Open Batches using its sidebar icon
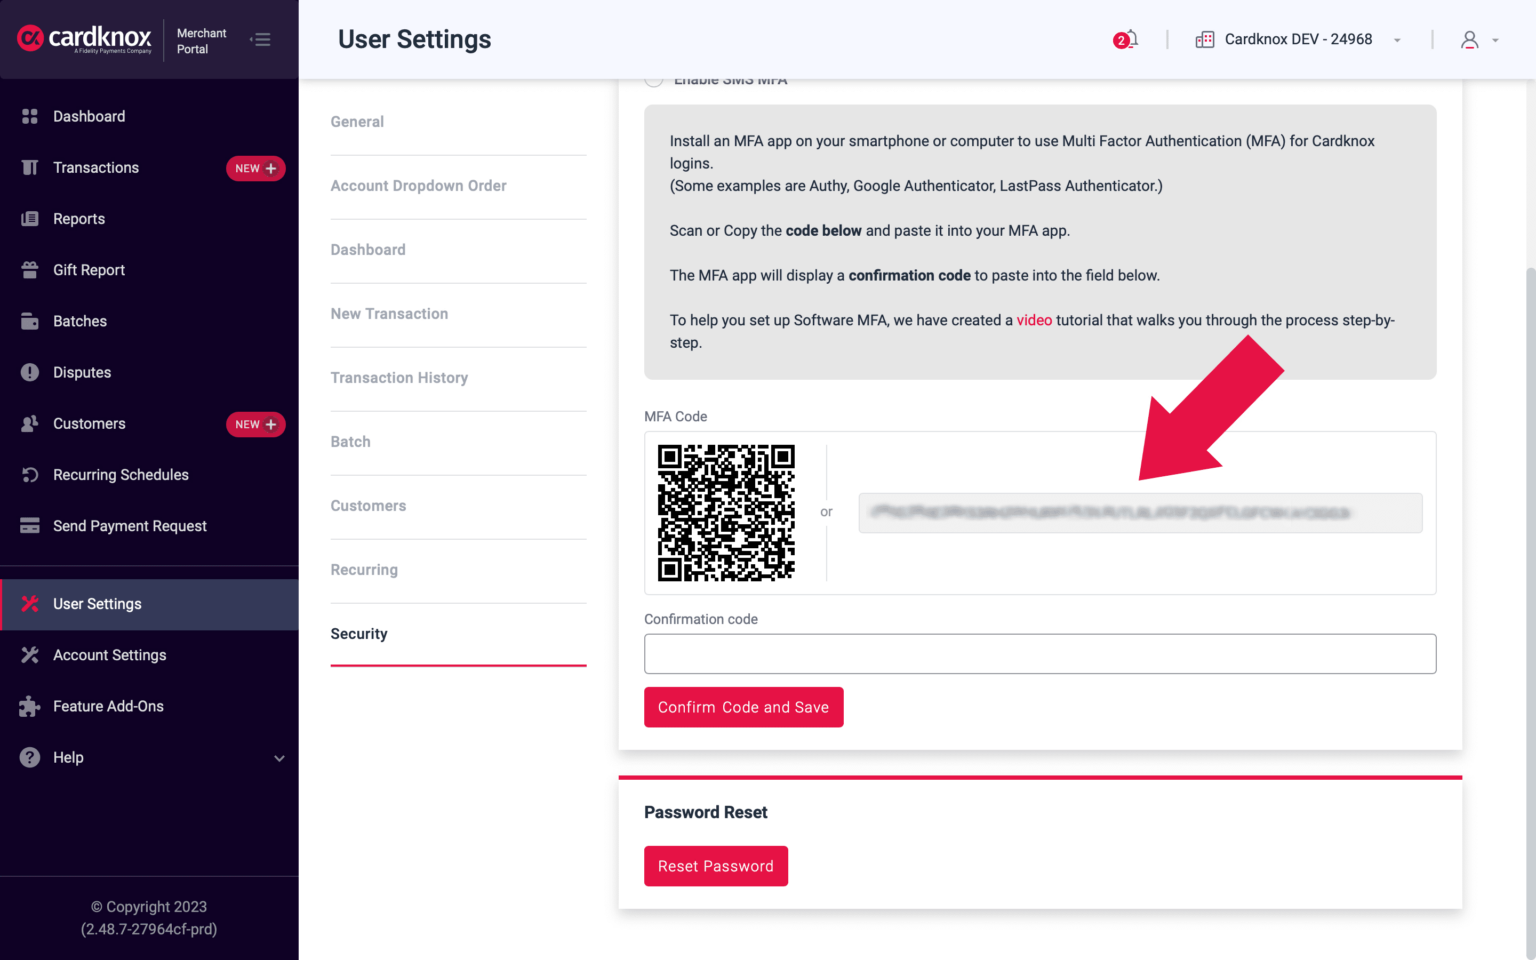Image resolution: width=1536 pixels, height=960 pixels. coord(29,321)
